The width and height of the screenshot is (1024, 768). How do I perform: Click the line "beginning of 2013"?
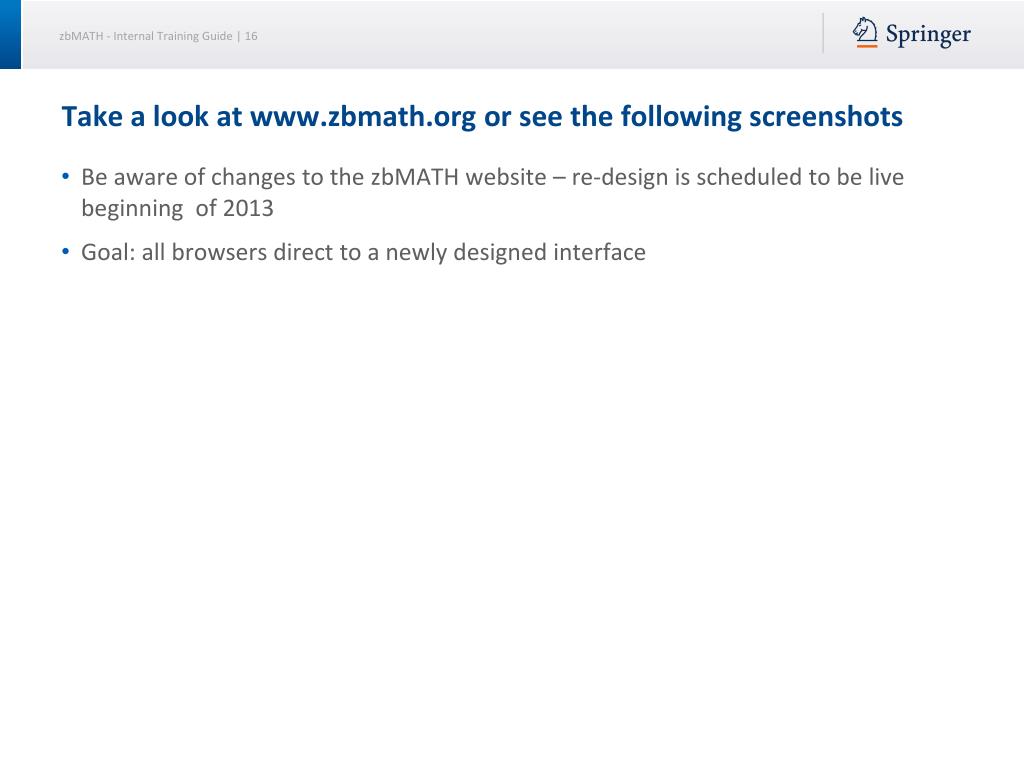coord(177,208)
